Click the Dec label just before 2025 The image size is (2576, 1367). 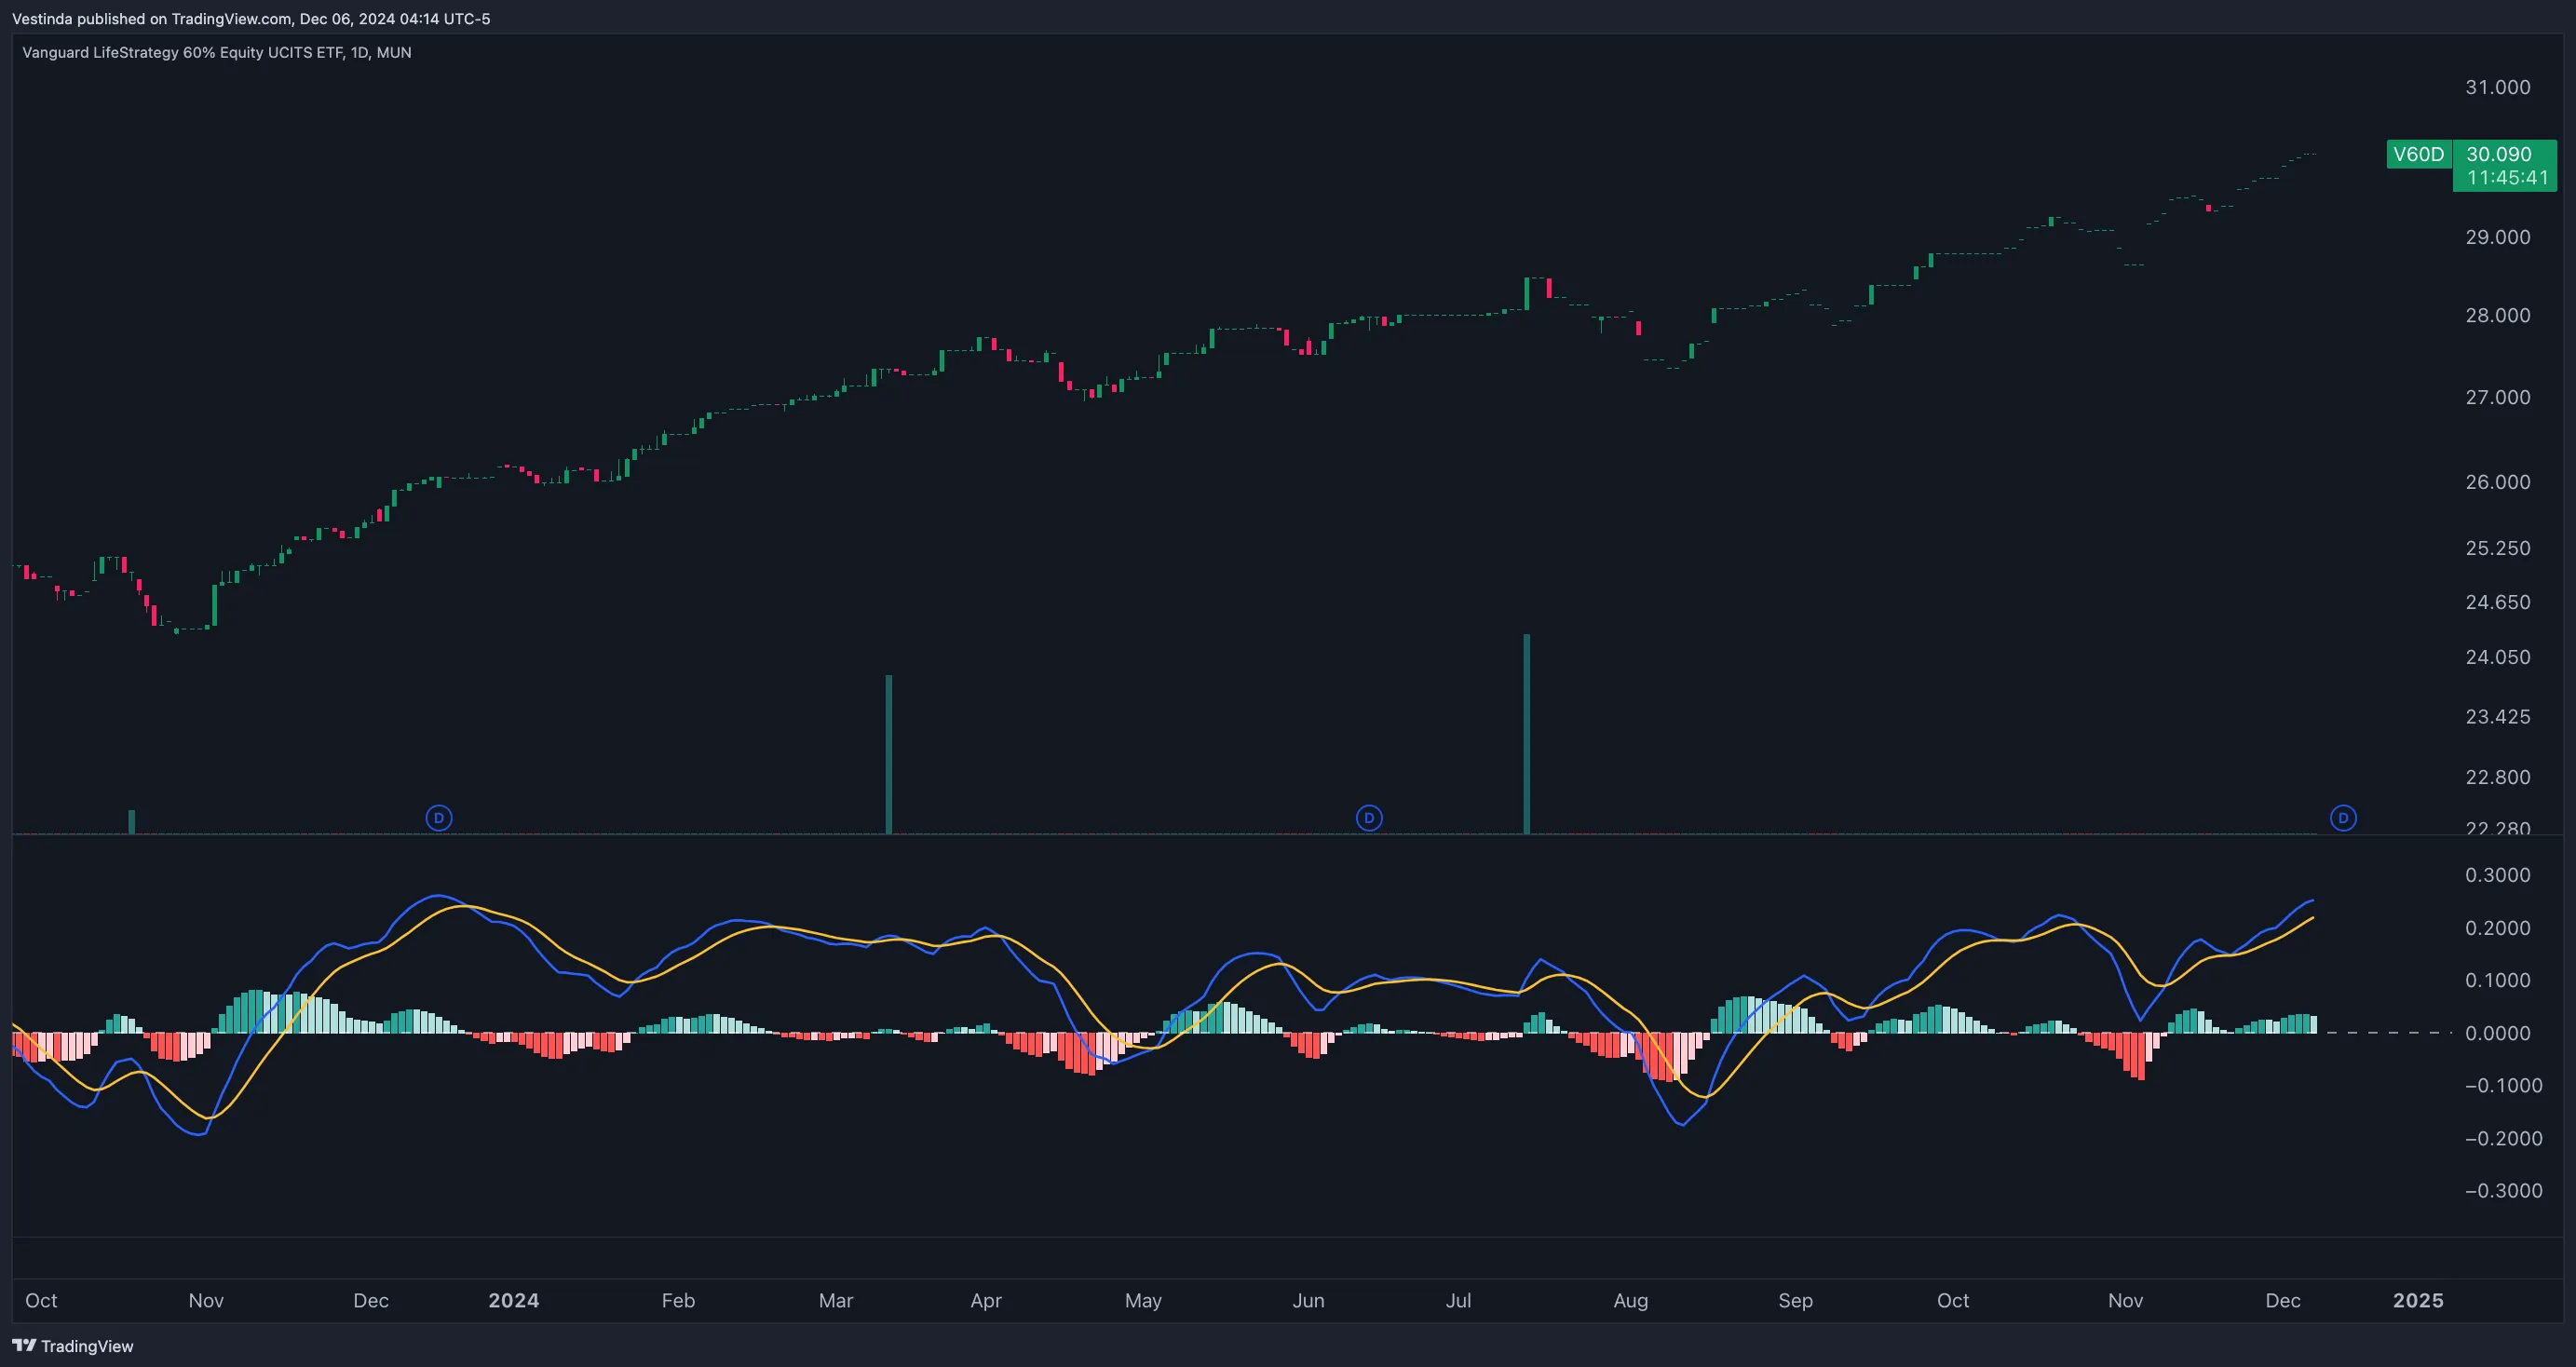[2283, 1300]
